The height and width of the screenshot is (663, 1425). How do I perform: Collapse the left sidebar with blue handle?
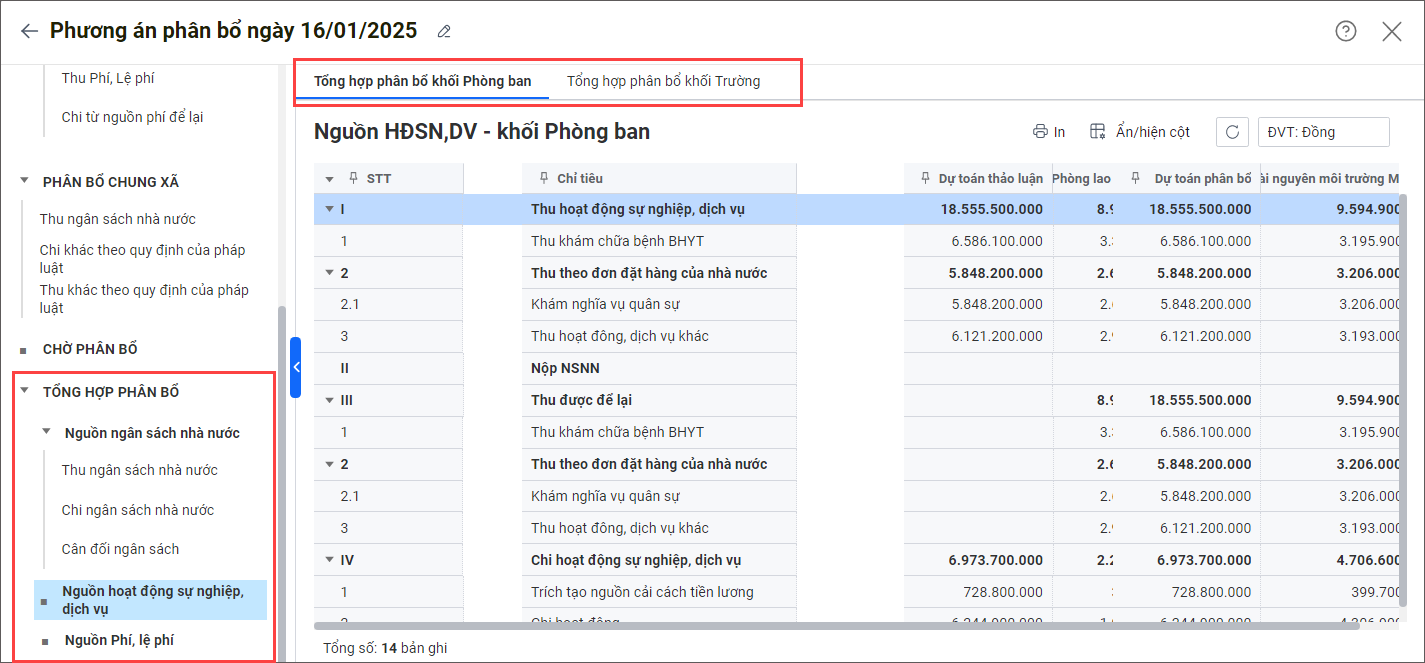(295, 367)
